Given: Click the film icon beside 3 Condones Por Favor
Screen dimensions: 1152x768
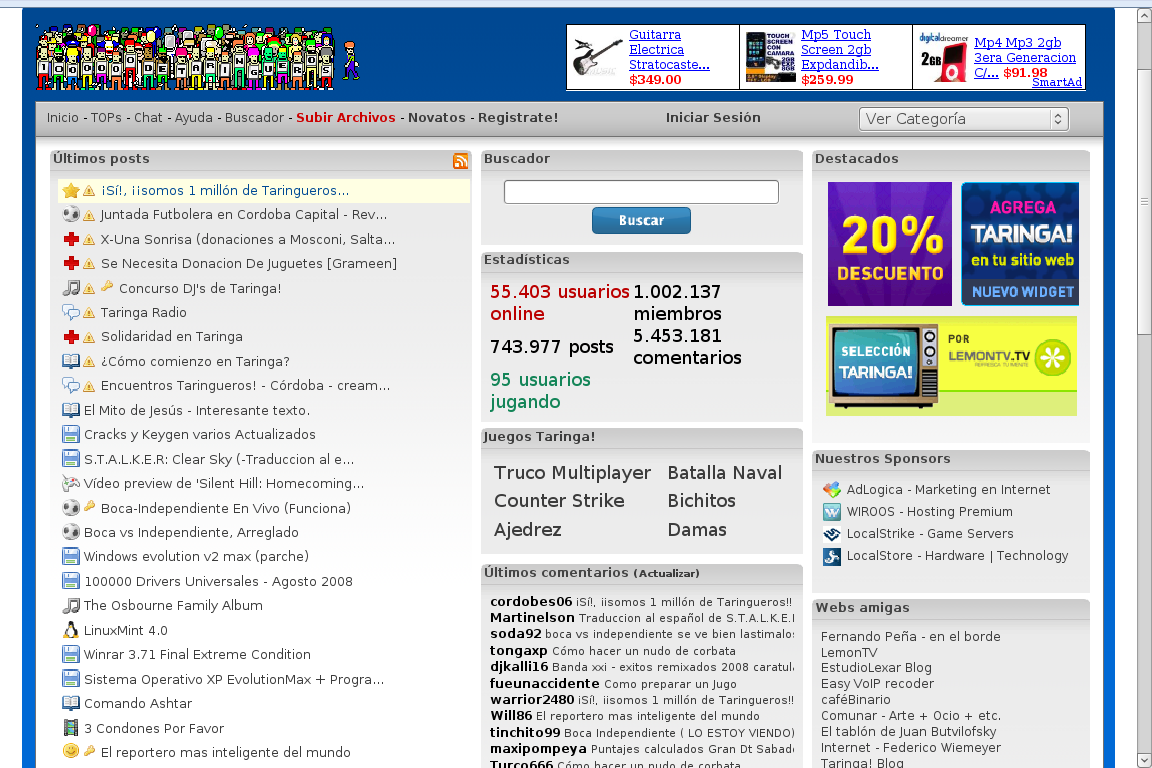Looking at the screenshot, I should [x=71, y=728].
